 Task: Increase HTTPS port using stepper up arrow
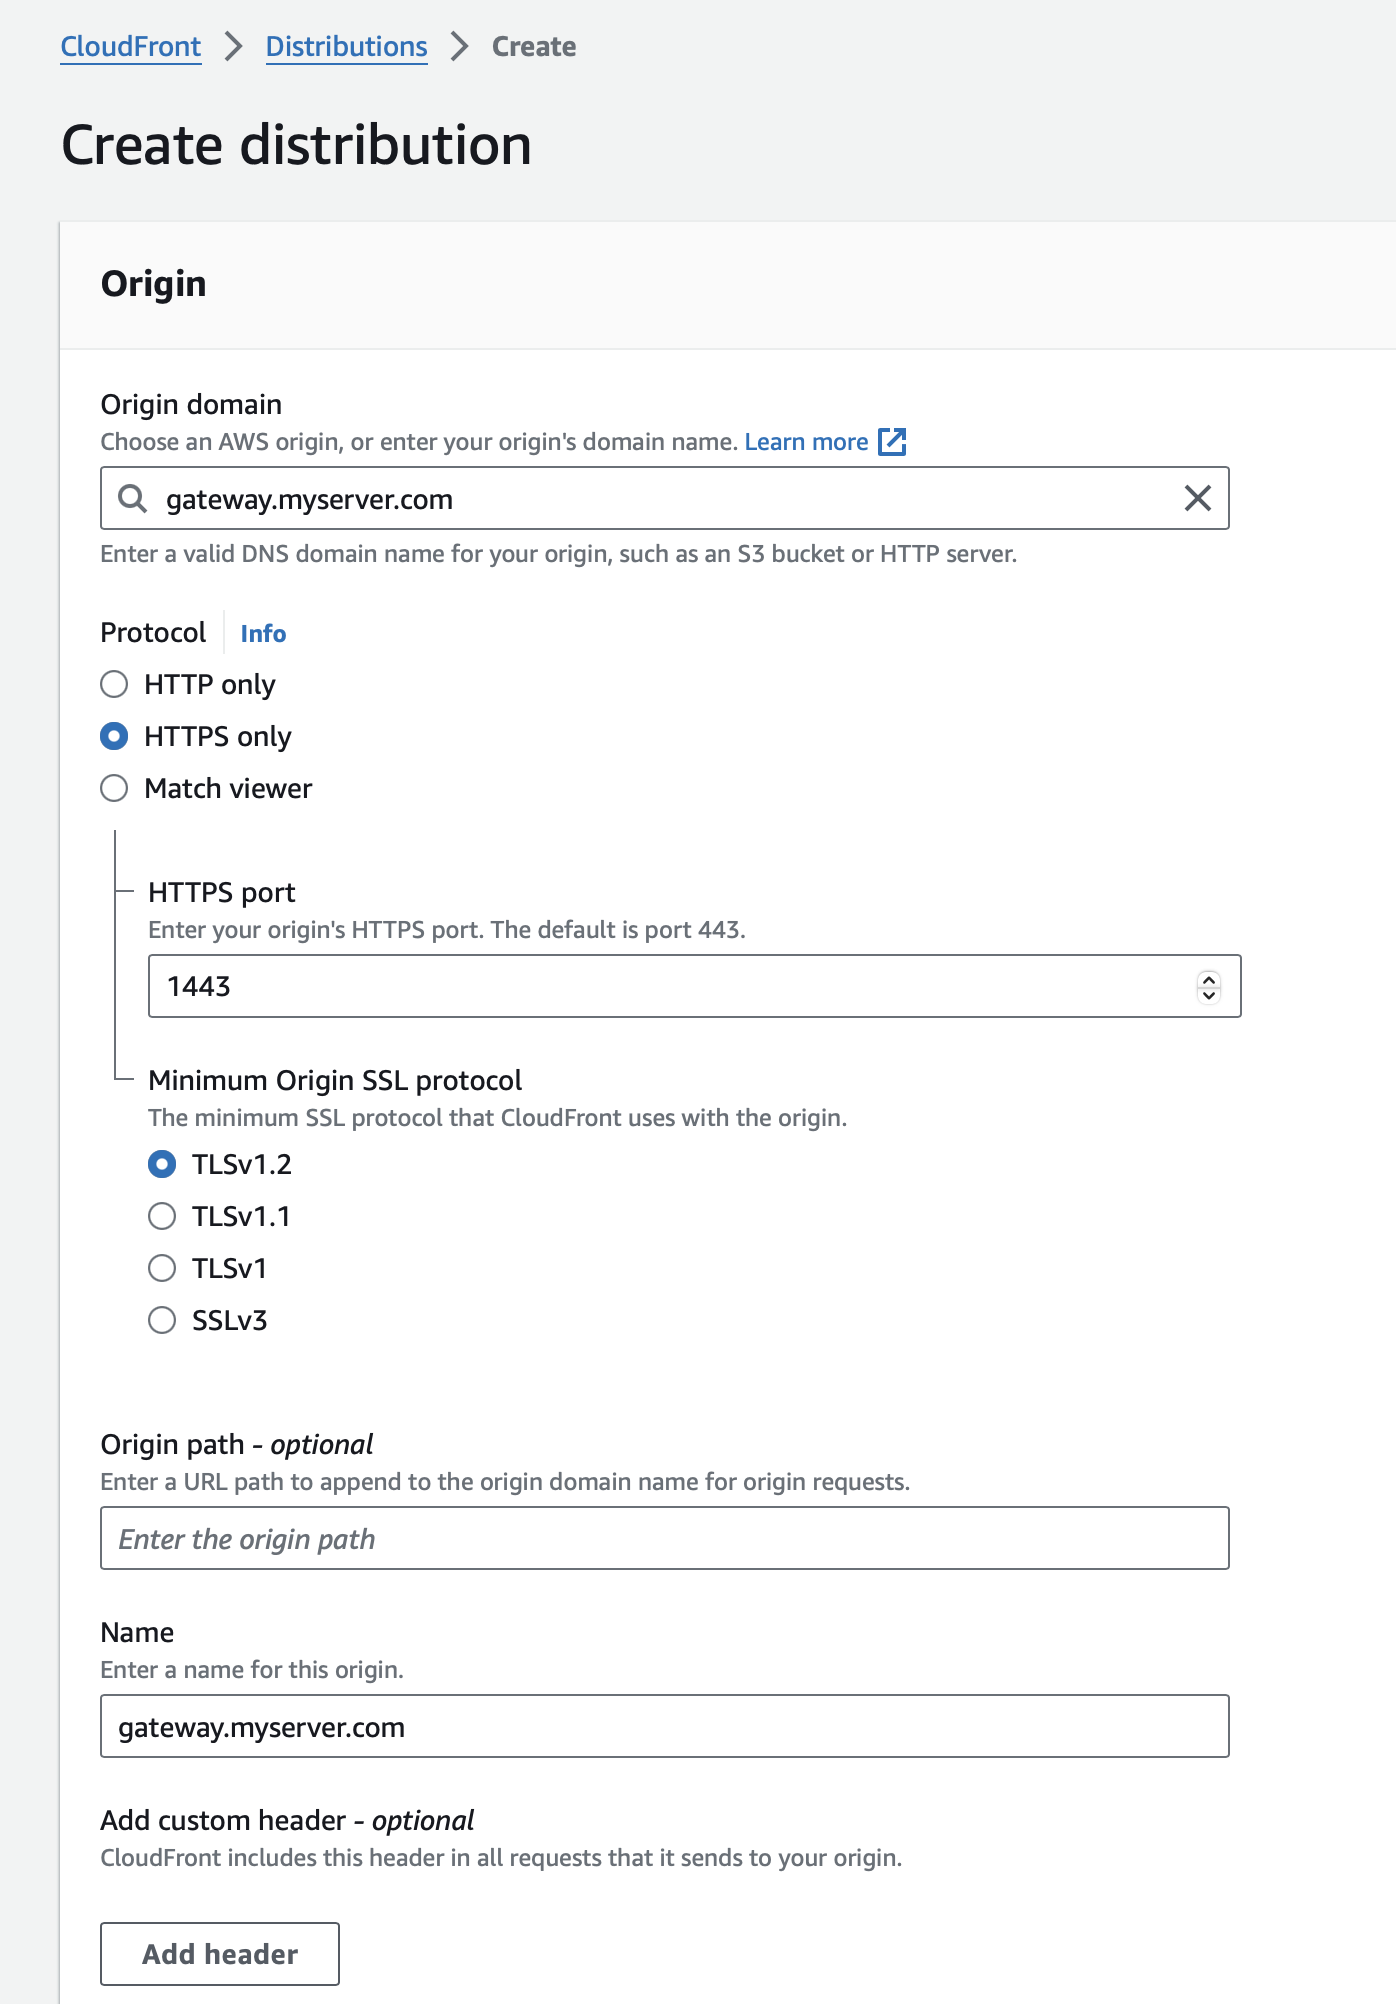pyautogui.click(x=1209, y=979)
